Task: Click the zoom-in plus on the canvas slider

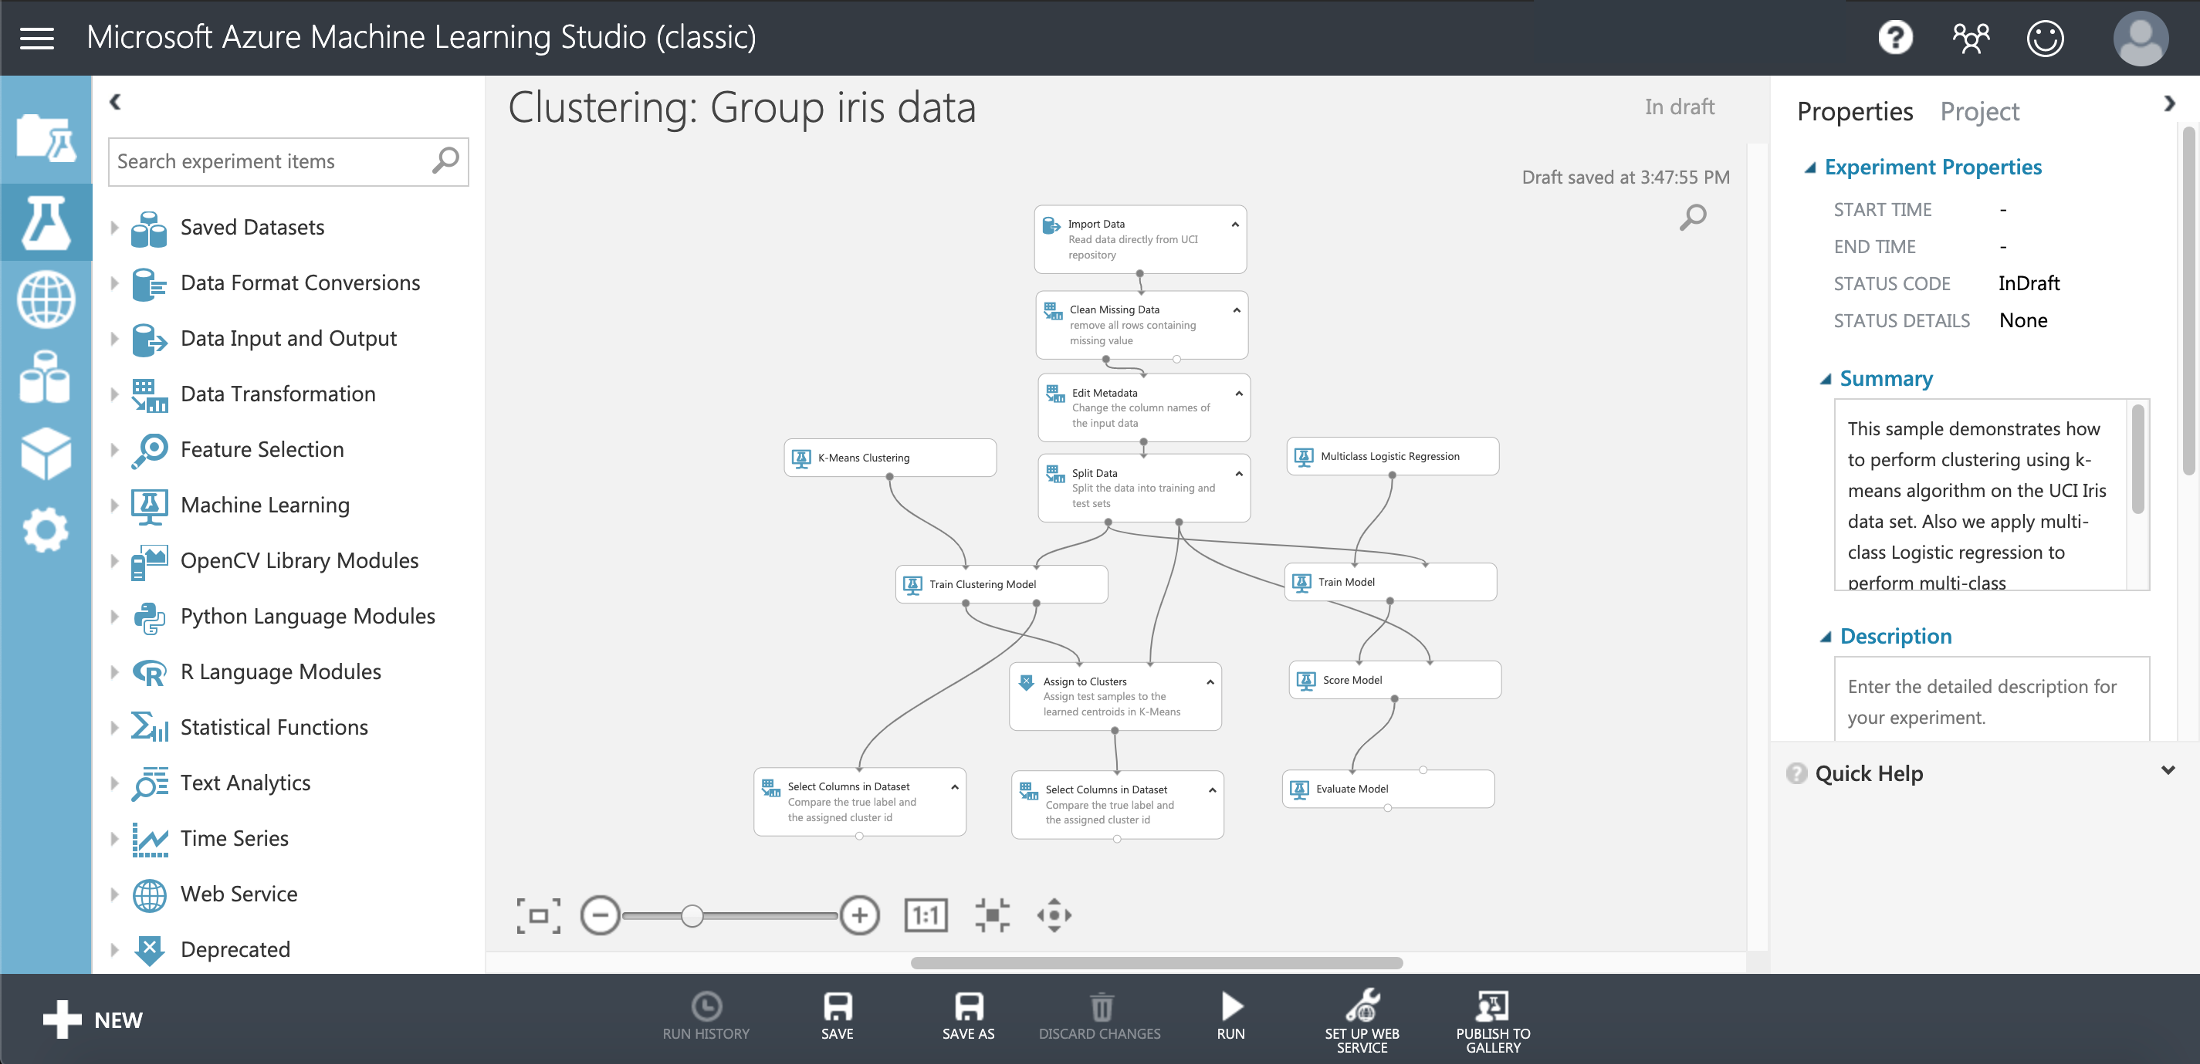Action: point(858,914)
